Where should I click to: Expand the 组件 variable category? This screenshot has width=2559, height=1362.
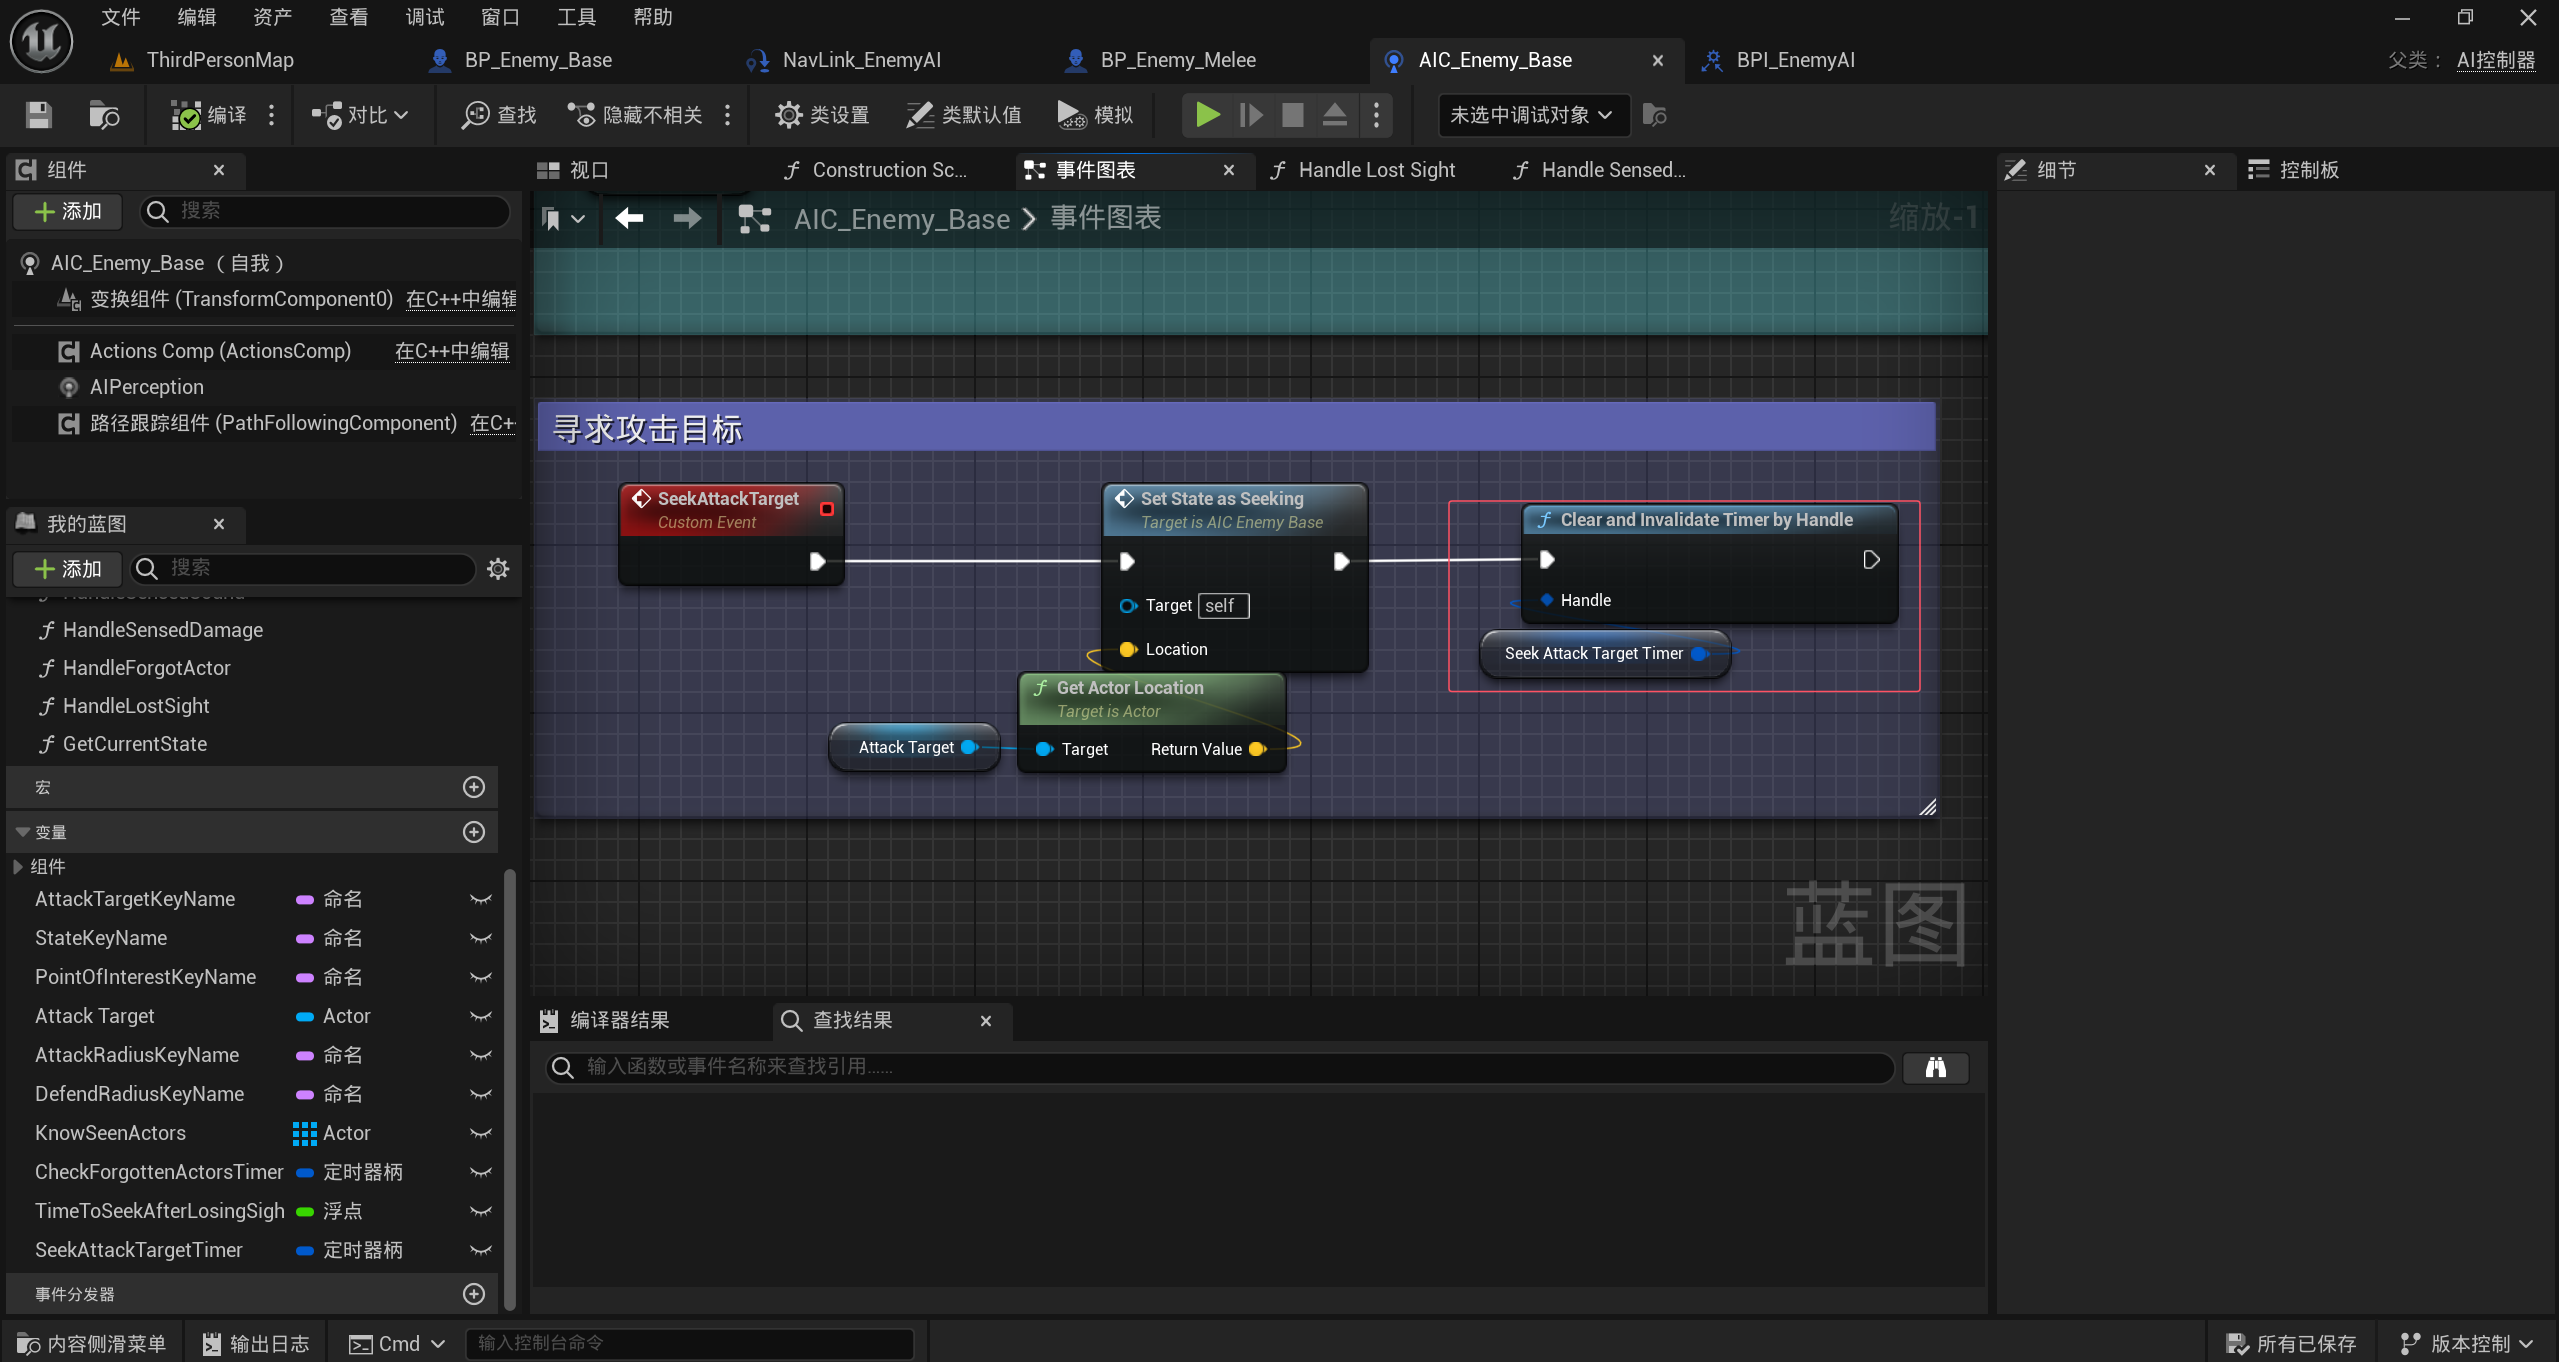pos(18,867)
